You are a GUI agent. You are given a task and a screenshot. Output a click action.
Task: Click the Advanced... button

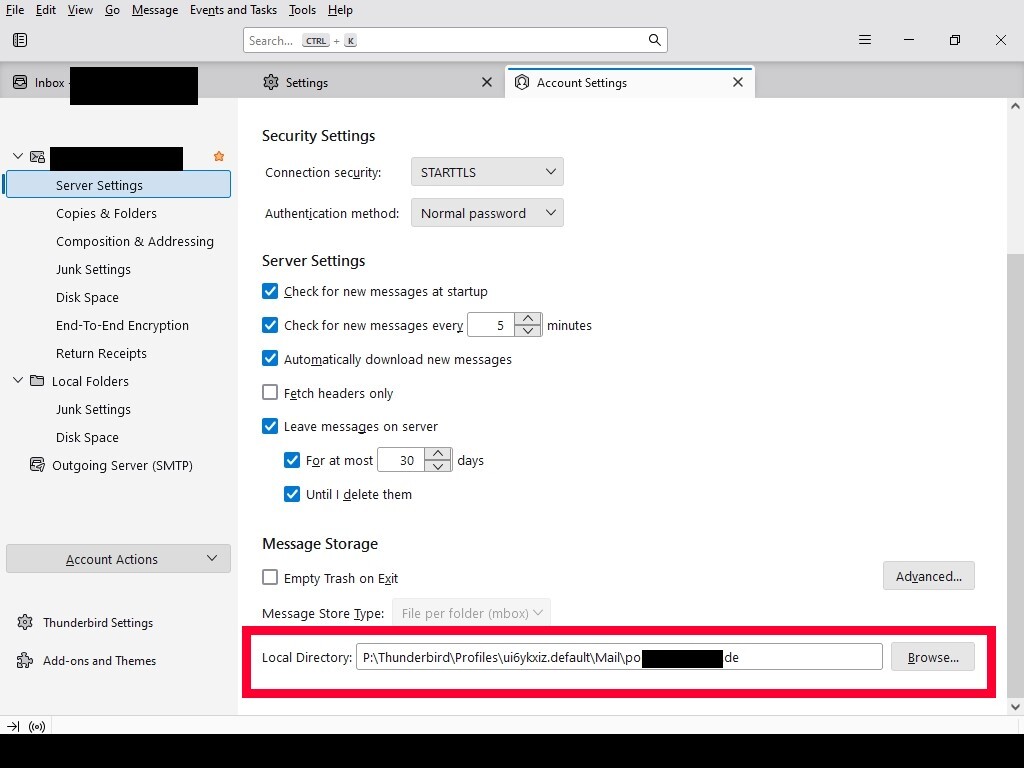pos(928,576)
